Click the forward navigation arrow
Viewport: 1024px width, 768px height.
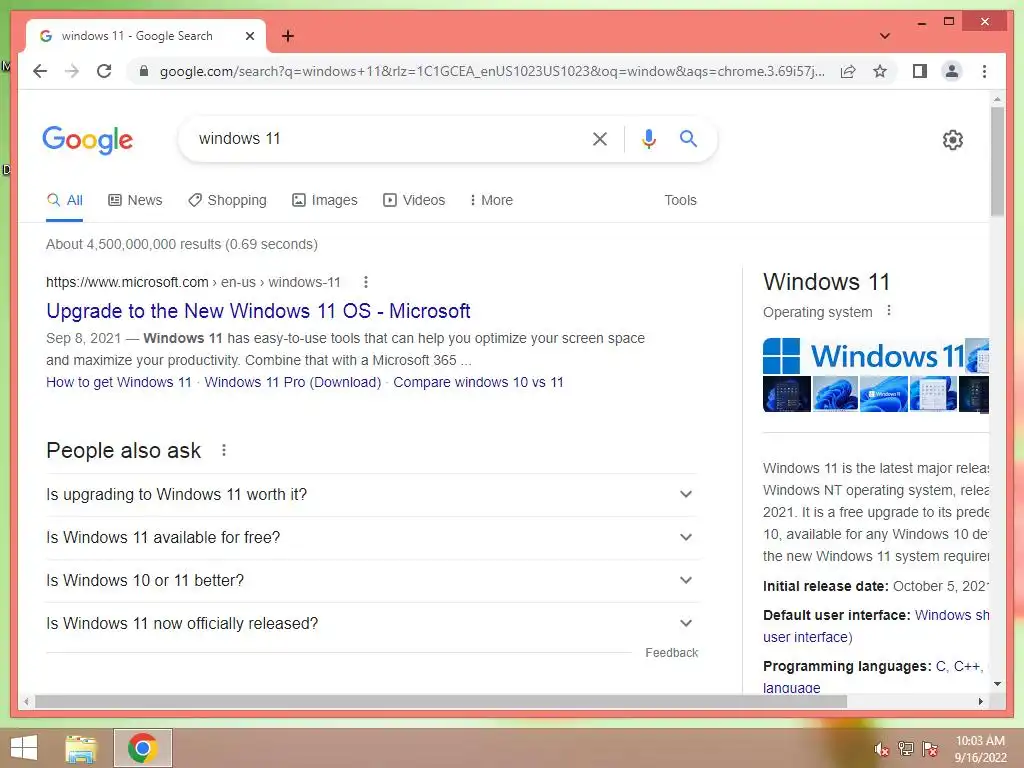click(x=72, y=71)
